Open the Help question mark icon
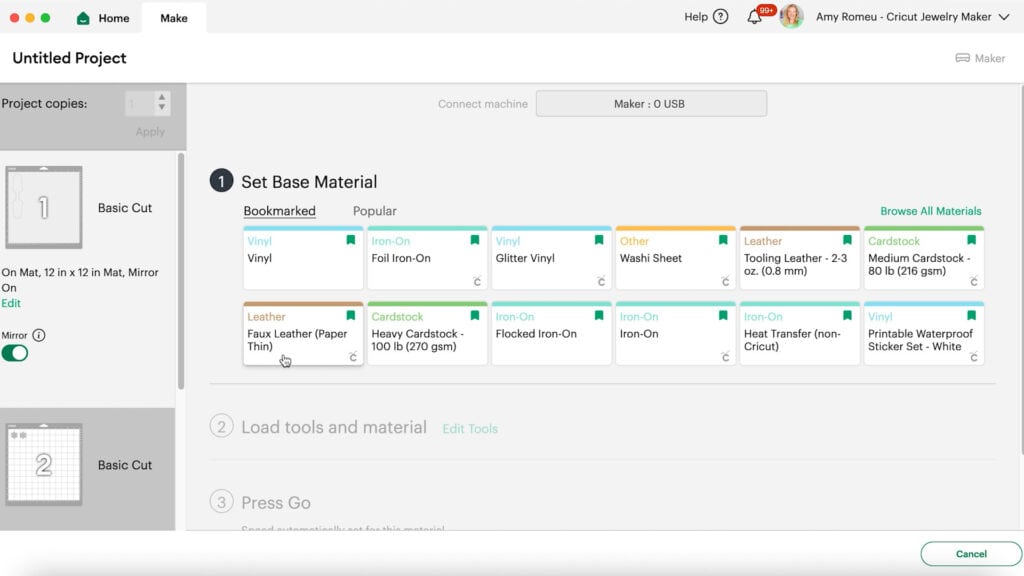Image resolution: width=1024 pixels, height=576 pixels. (x=720, y=17)
